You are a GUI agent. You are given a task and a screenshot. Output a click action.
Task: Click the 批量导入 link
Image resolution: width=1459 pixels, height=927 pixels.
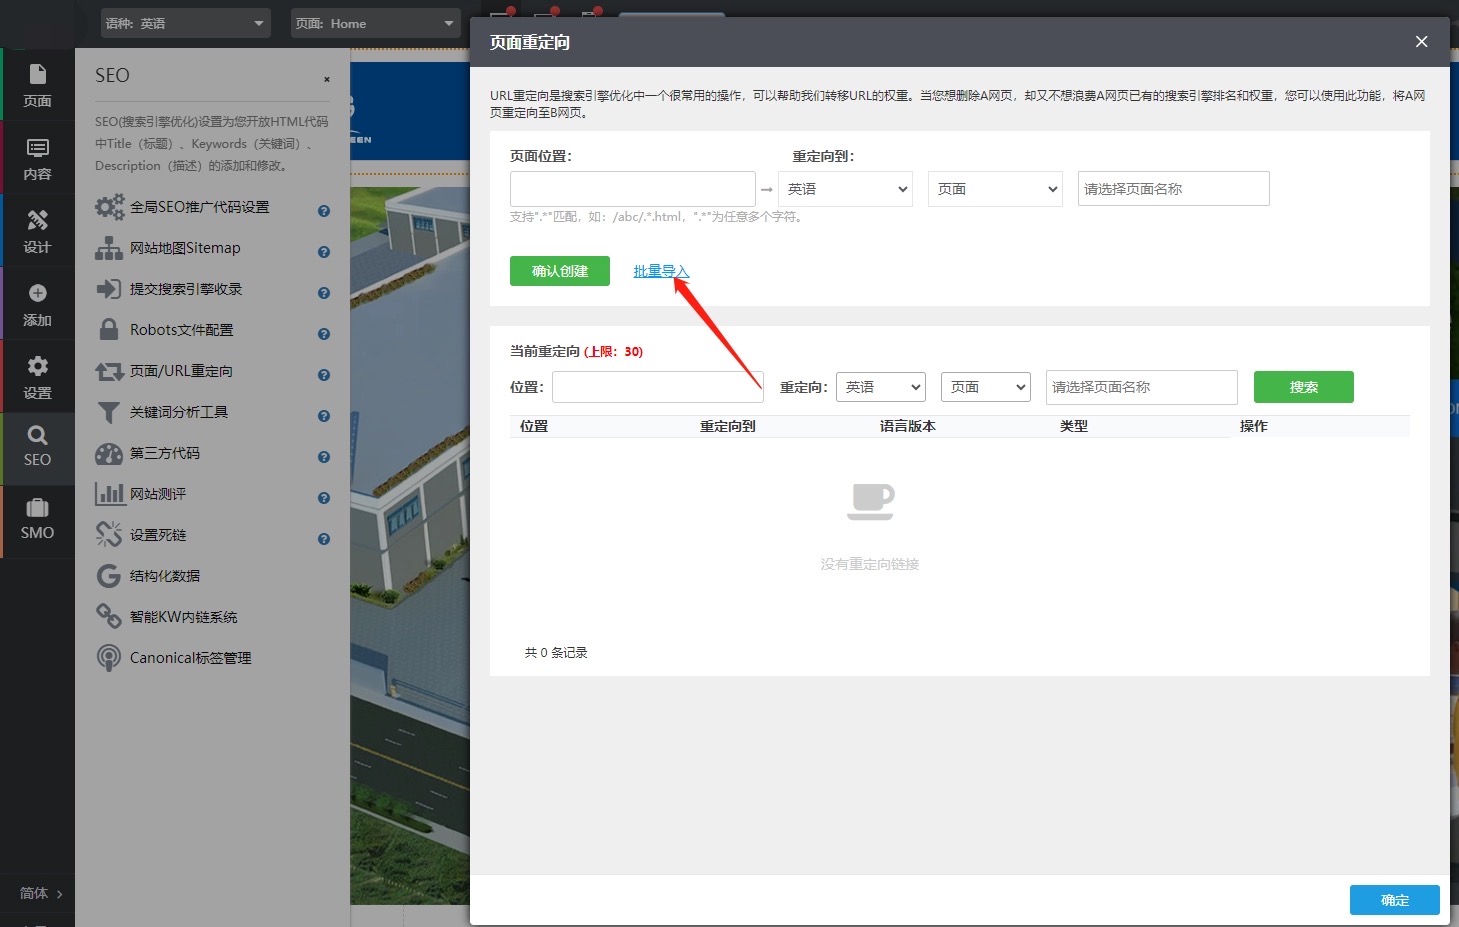tap(660, 271)
